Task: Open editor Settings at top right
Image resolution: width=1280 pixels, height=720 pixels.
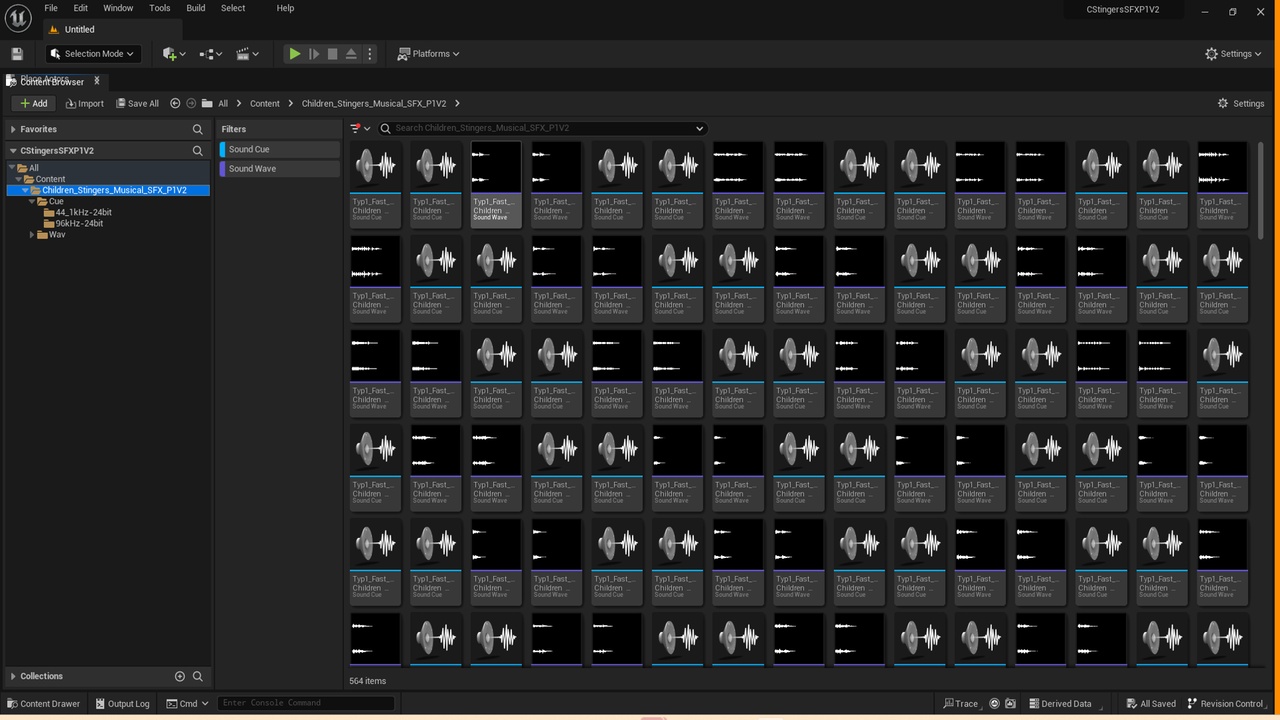Action: coord(1234,54)
